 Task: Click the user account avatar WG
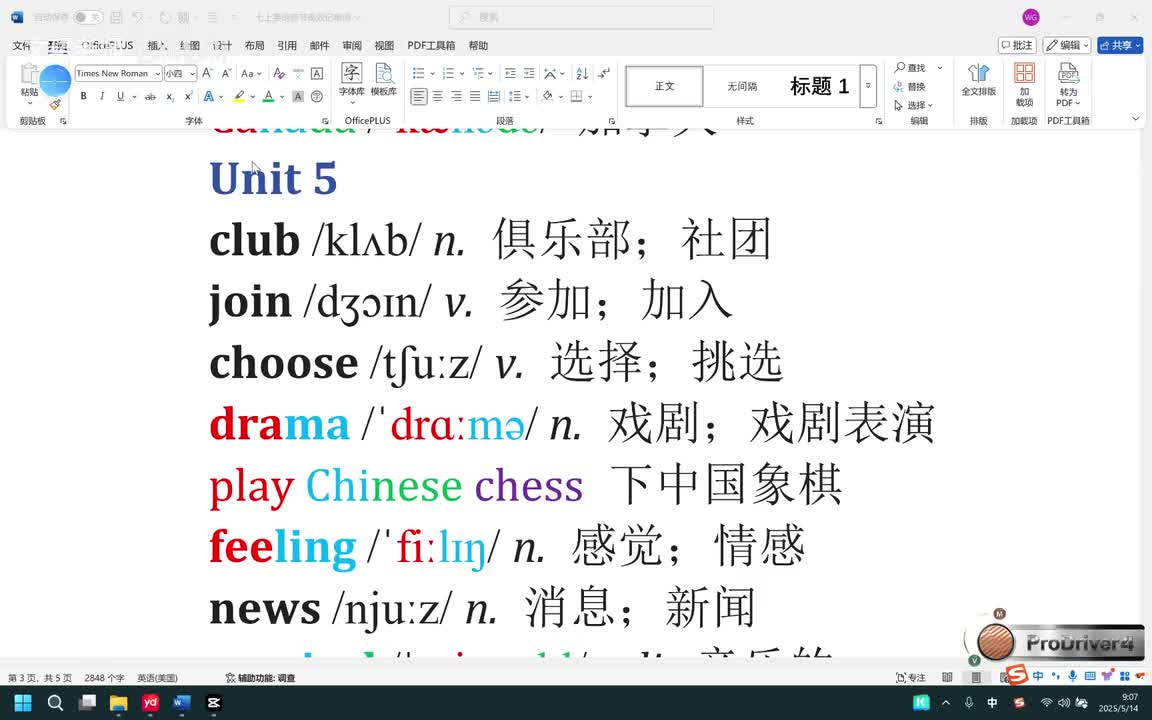(x=1031, y=17)
